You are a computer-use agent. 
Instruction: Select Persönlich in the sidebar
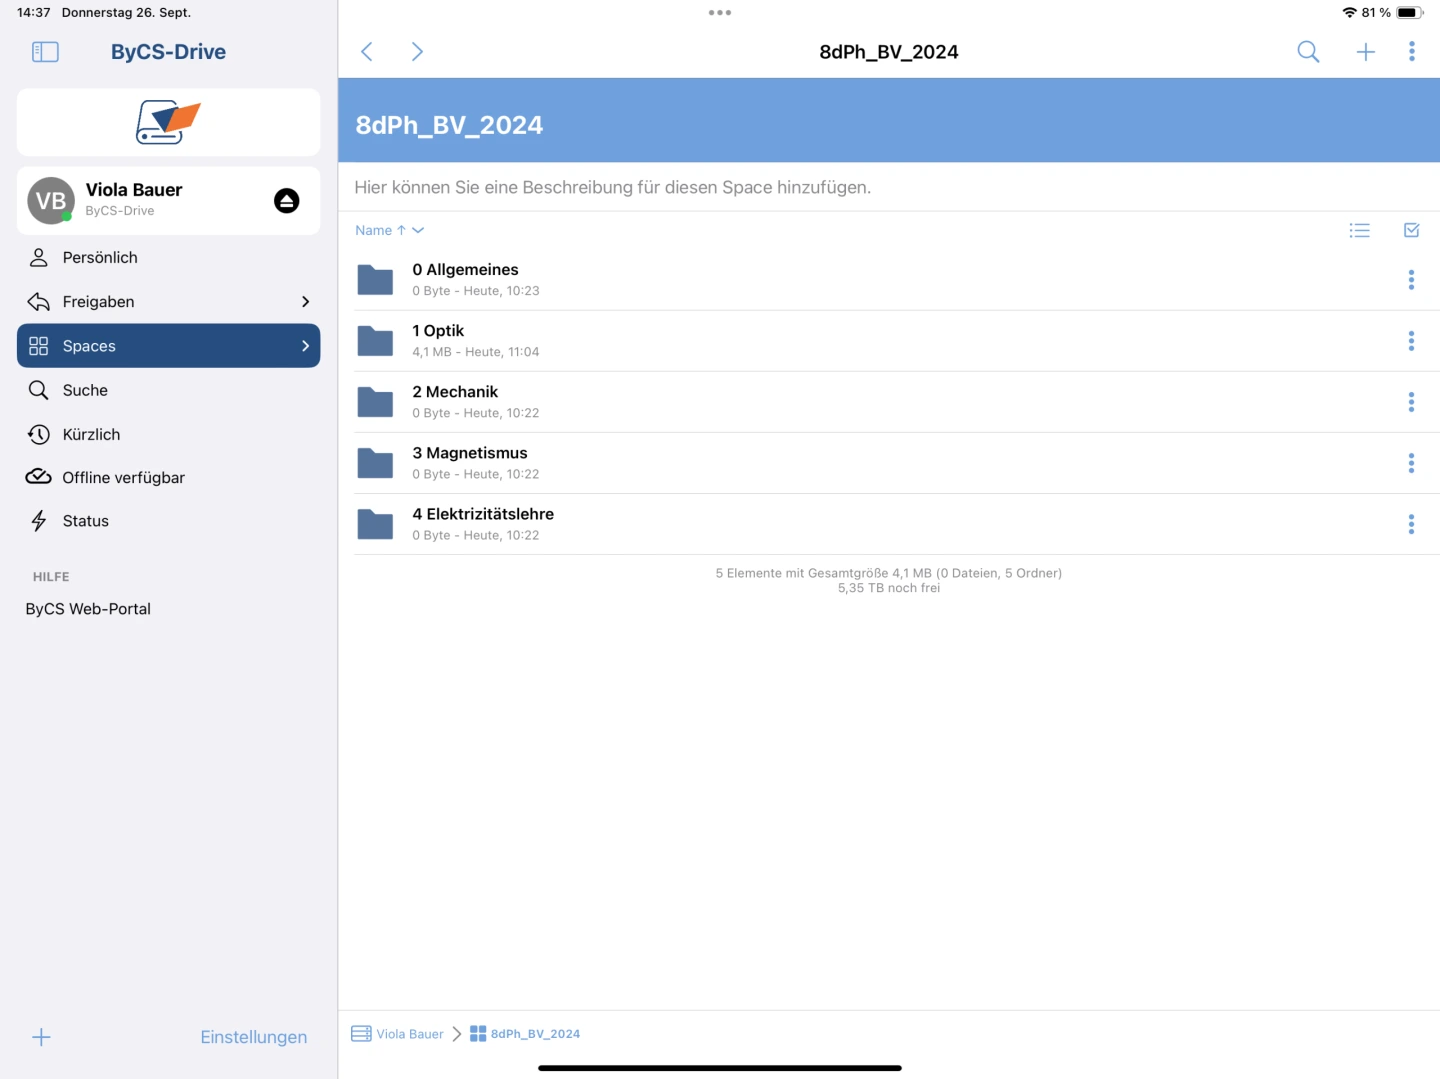pyautogui.click(x=100, y=258)
